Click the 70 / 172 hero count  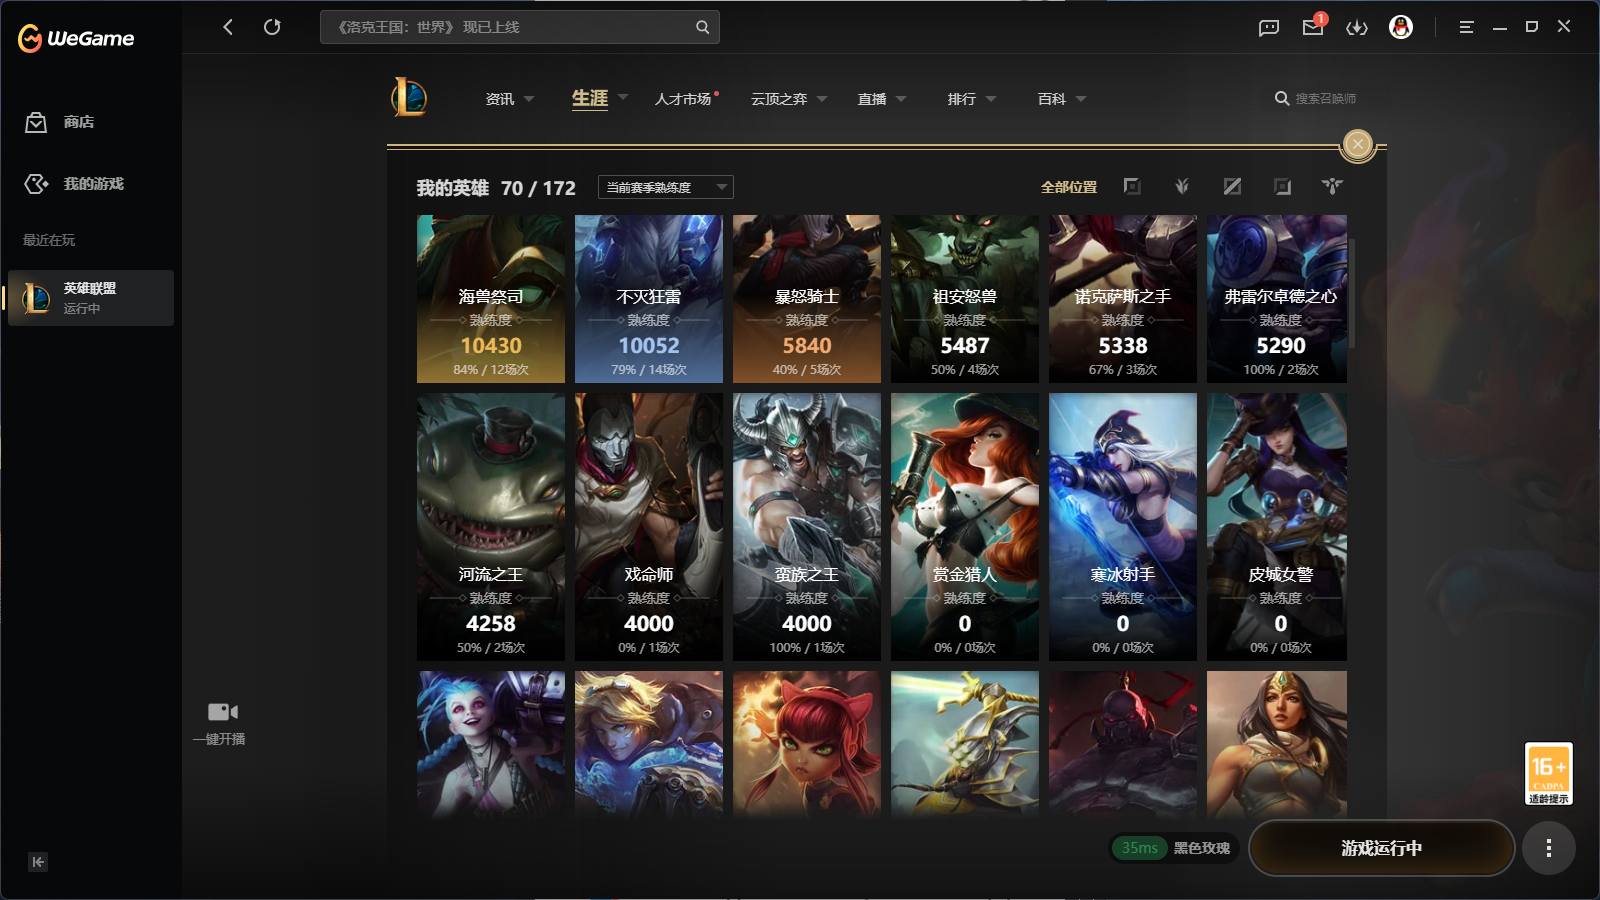click(538, 188)
